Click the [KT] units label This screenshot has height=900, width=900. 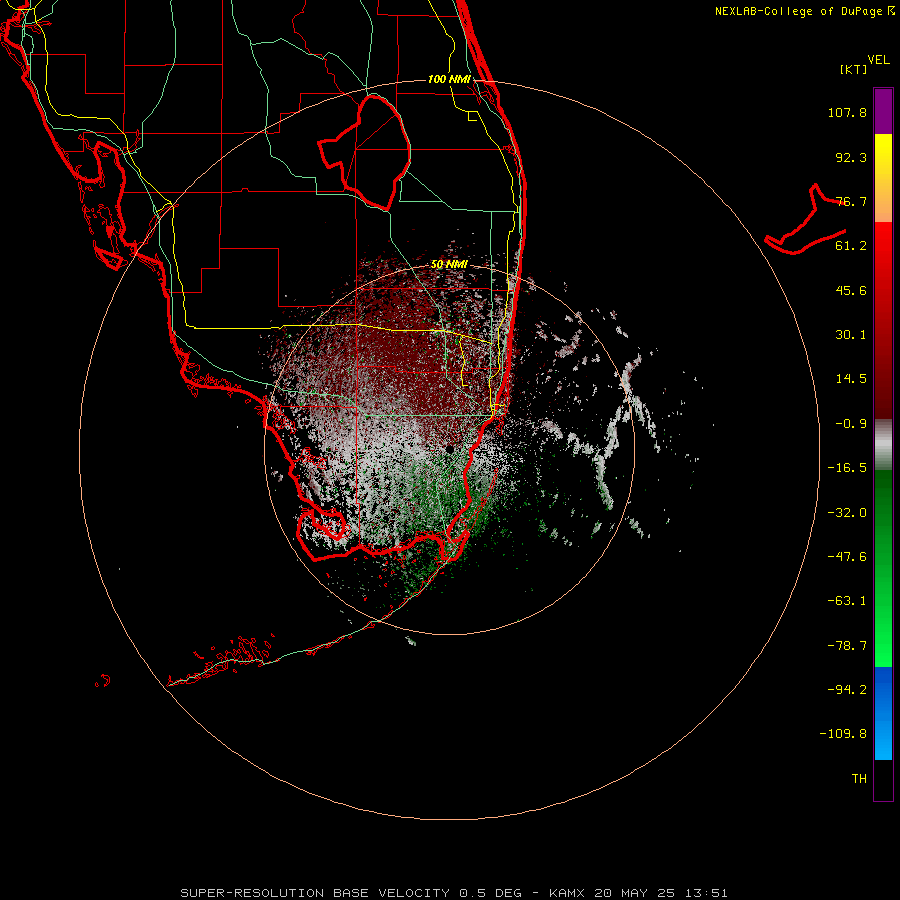854,69
